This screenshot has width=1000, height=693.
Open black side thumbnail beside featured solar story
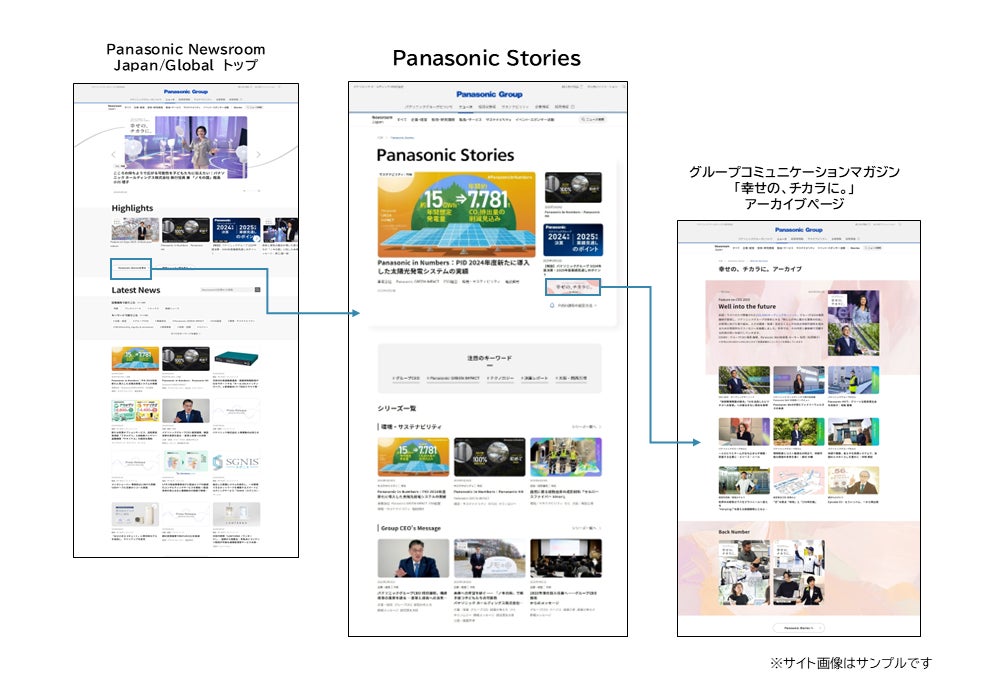coord(573,188)
